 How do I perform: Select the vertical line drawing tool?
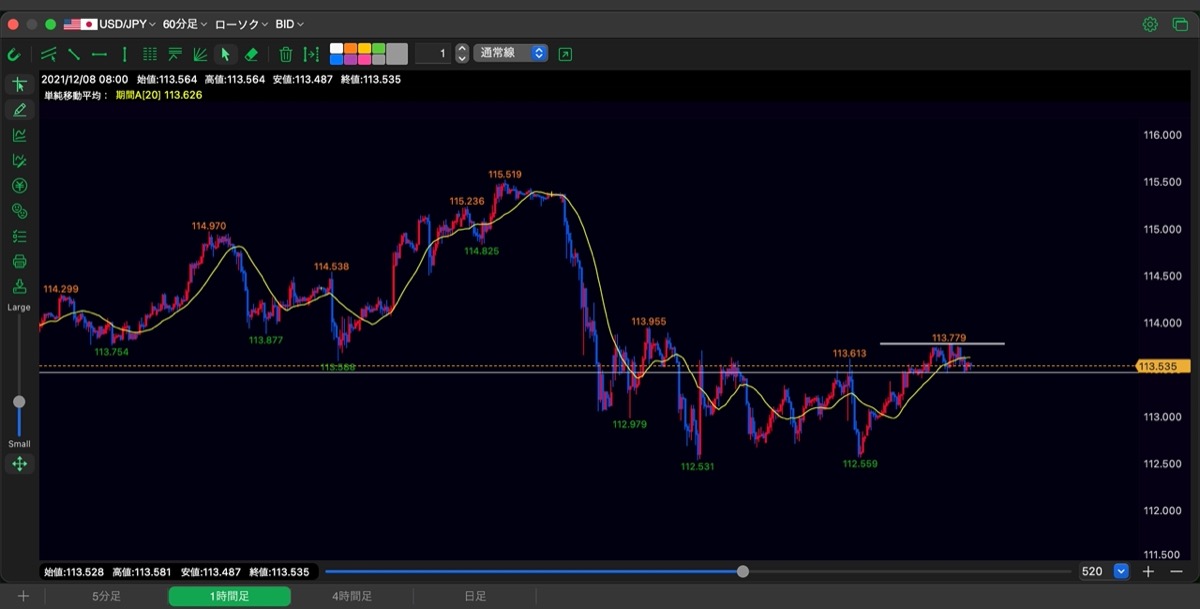tap(124, 54)
